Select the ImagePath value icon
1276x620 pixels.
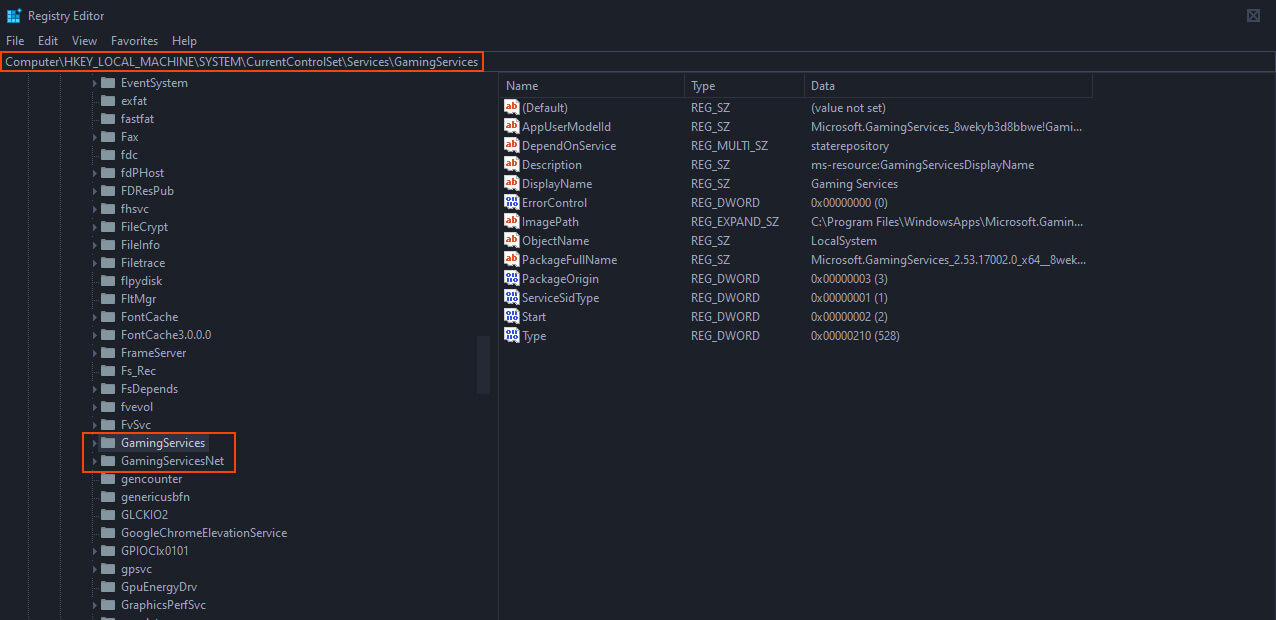point(512,221)
